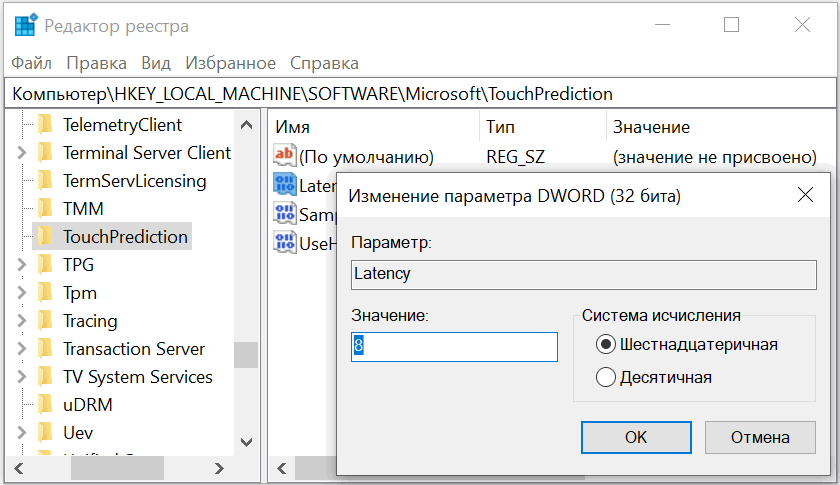Click tree pane scroll up arrow
The height and width of the screenshot is (485, 840).
point(246,125)
